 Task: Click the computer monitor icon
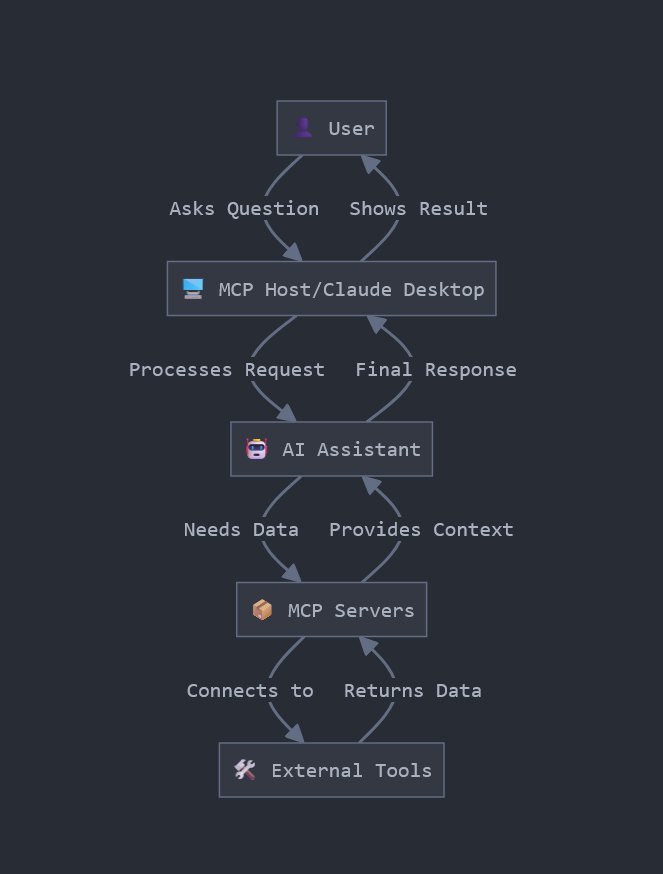point(193,289)
